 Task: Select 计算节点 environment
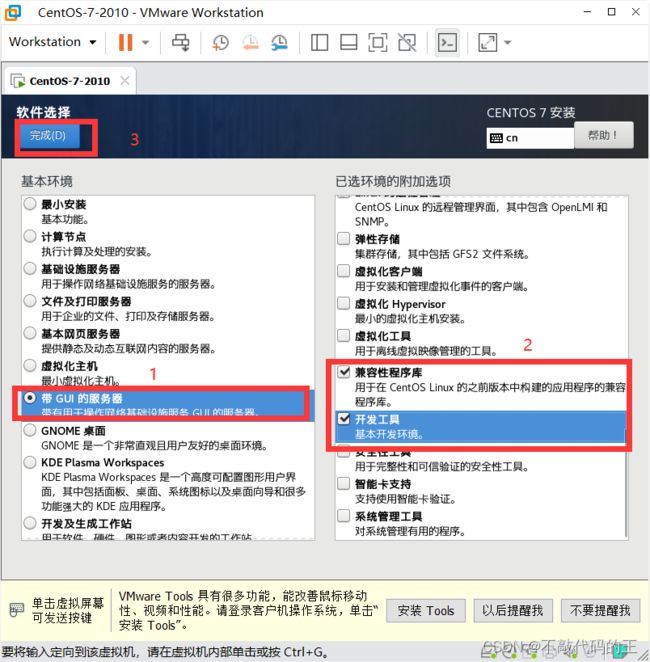click(30, 236)
